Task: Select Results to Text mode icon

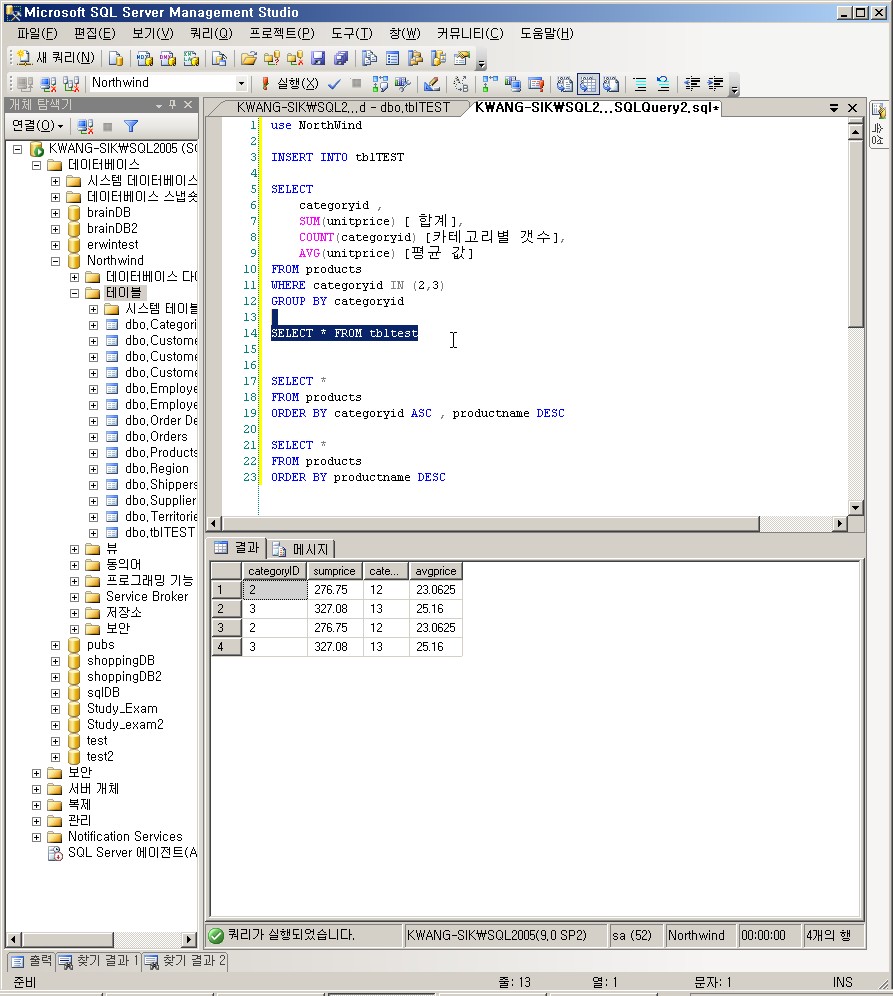Action: coord(565,83)
